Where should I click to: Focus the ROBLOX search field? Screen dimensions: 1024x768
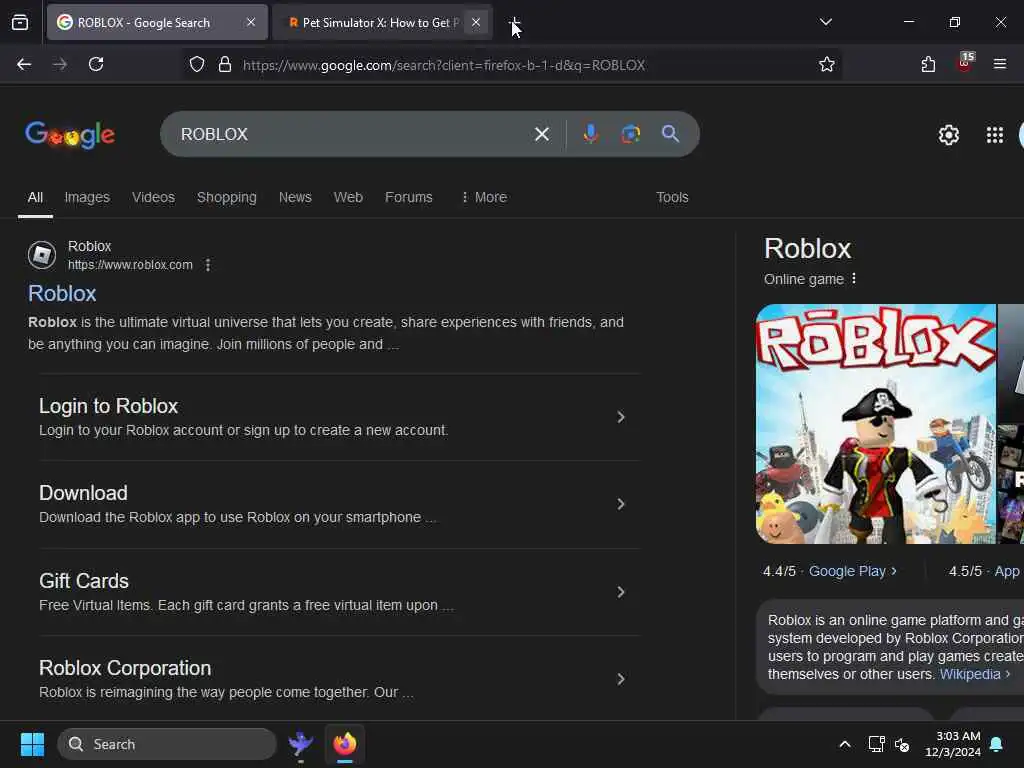(x=353, y=134)
